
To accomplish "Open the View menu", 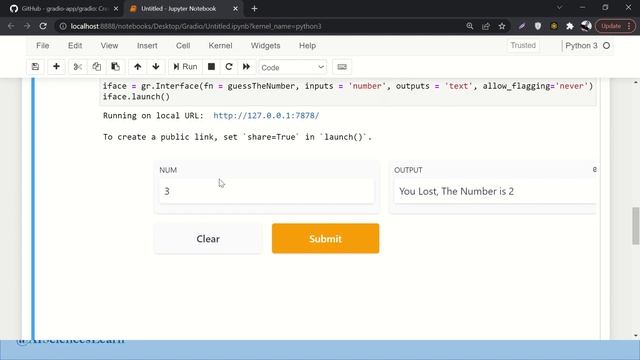I will tap(109, 46).
